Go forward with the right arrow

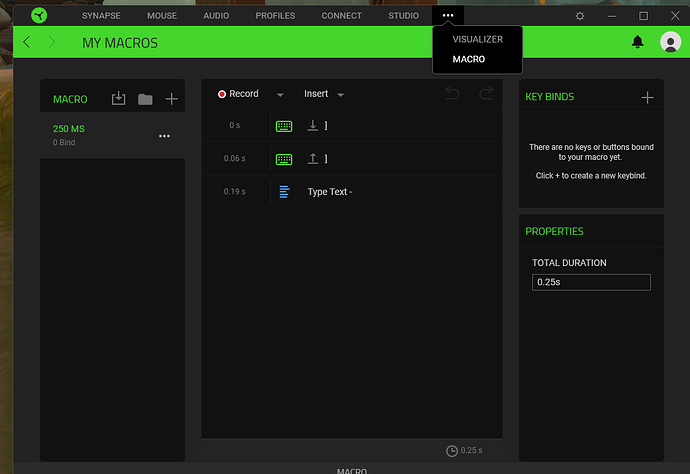point(52,42)
